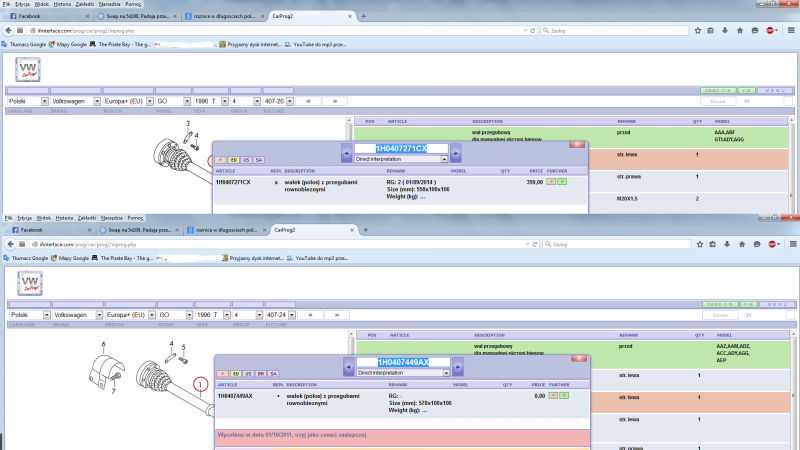This screenshot has height=450, width=800.
Task: Open Polski language dropdown in top window
Action: tap(28, 101)
